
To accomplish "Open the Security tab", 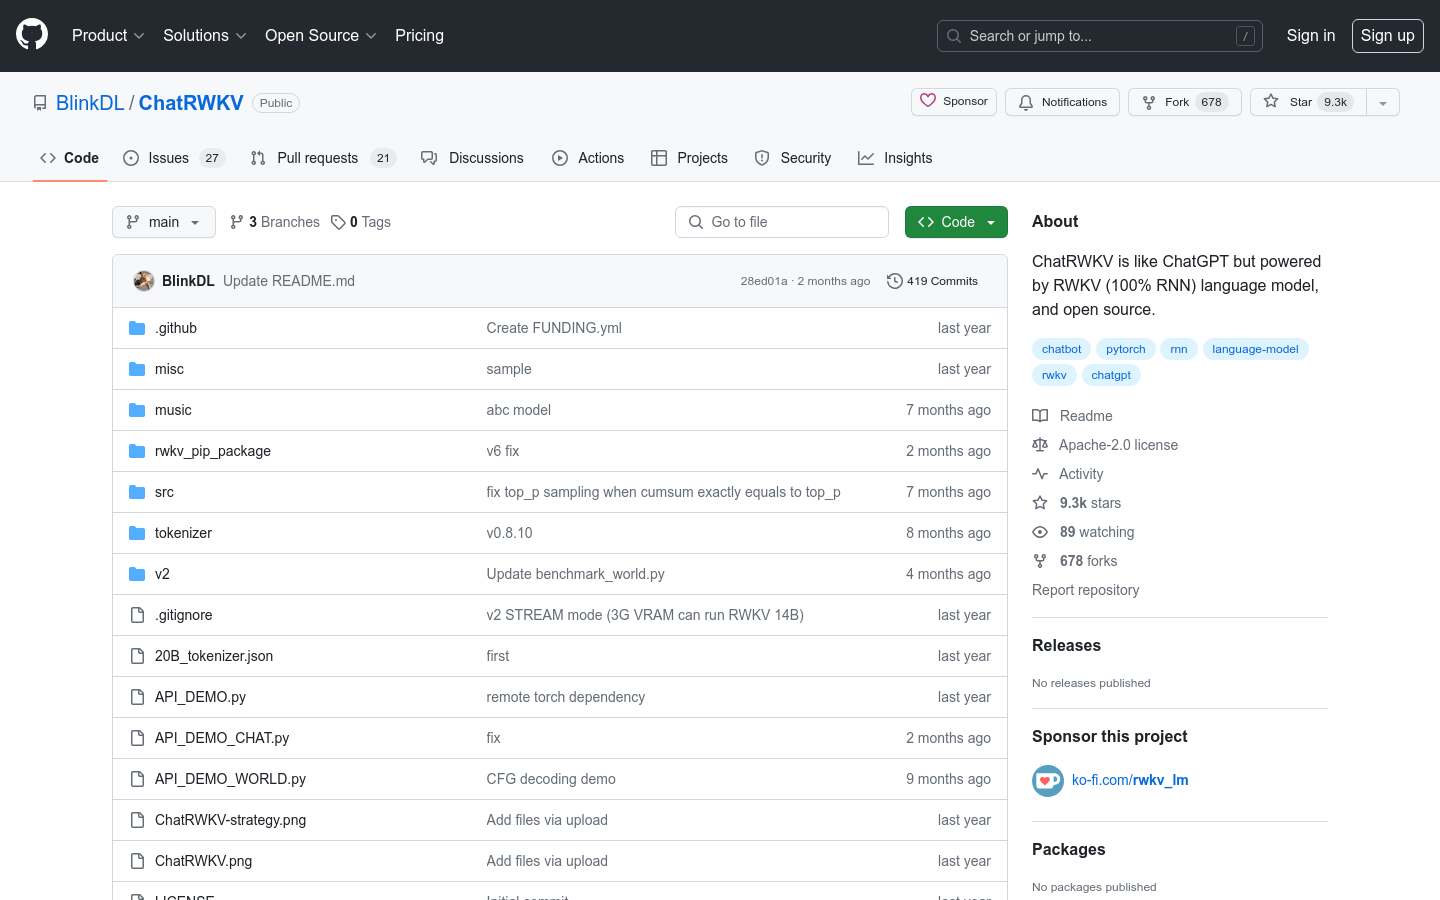I will (x=793, y=158).
